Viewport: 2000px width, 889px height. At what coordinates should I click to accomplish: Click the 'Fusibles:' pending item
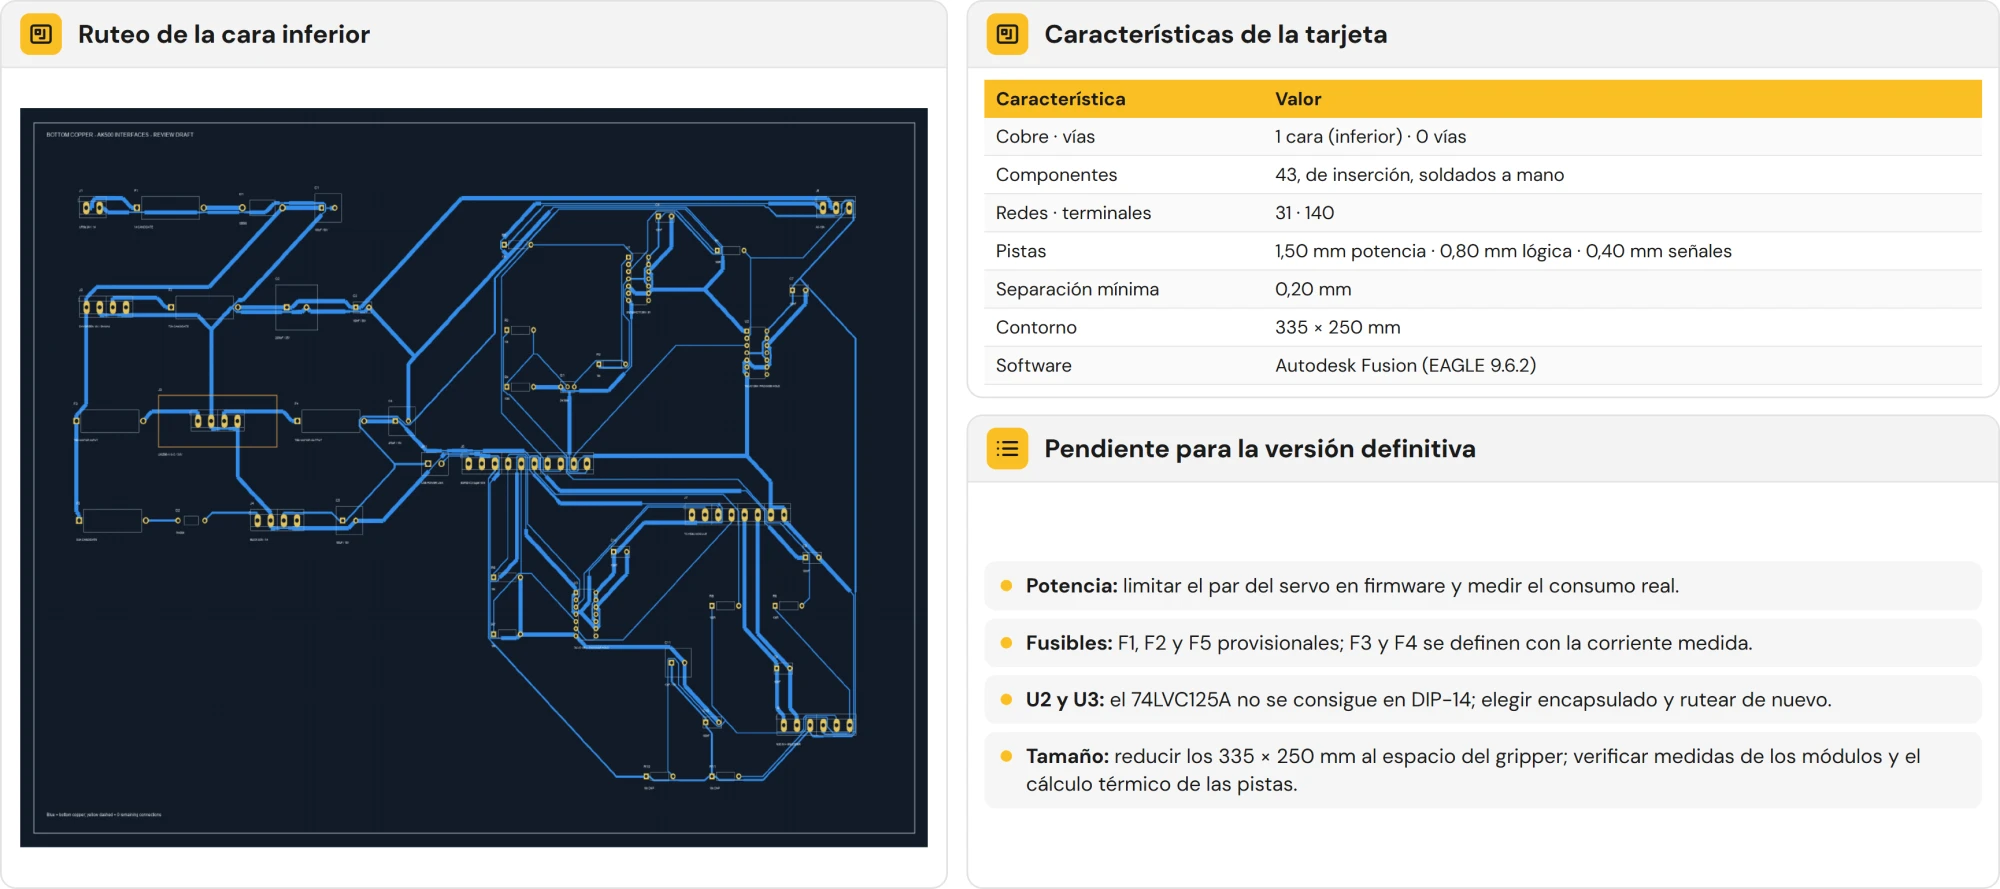click(1483, 643)
